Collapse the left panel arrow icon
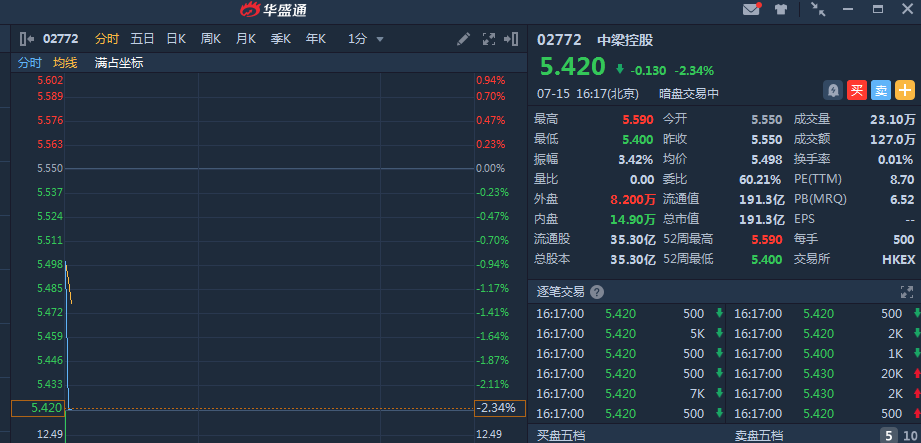Image resolution: width=921 pixels, height=443 pixels. (x=26, y=39)
